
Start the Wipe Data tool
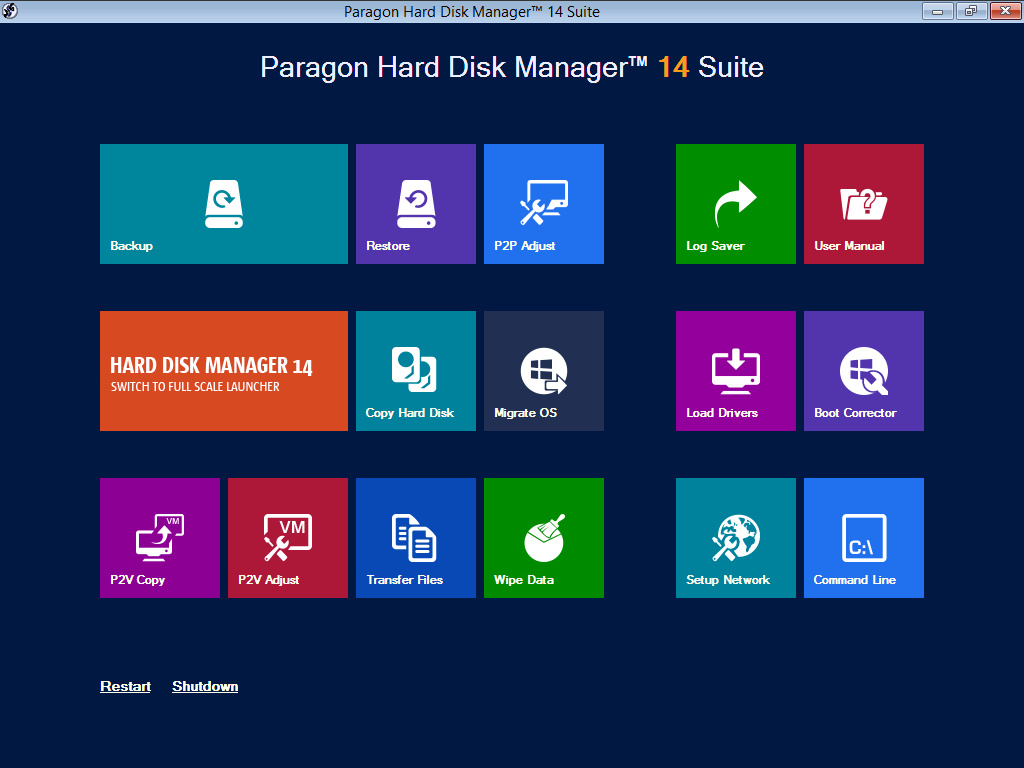coord(543,537)
